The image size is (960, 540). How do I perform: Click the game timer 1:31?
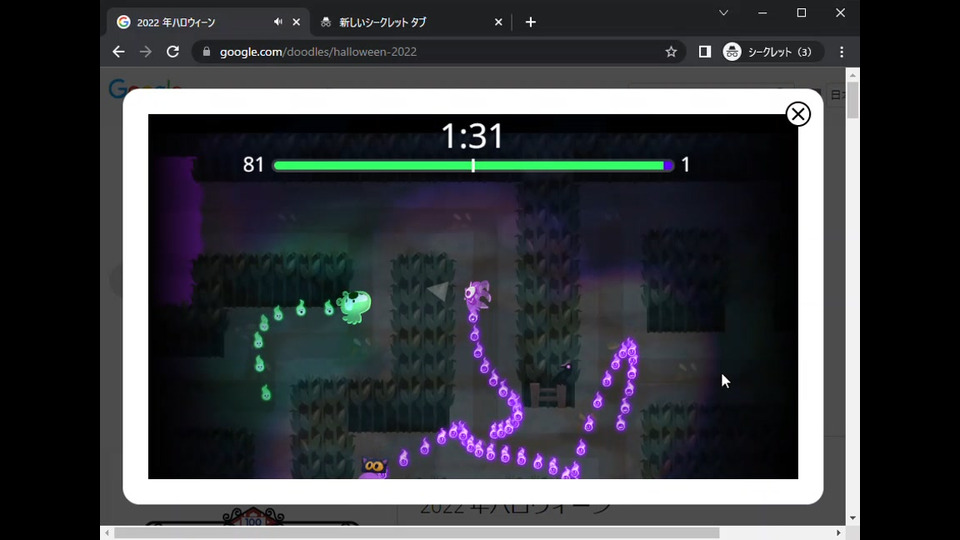(x=472, y=136)
